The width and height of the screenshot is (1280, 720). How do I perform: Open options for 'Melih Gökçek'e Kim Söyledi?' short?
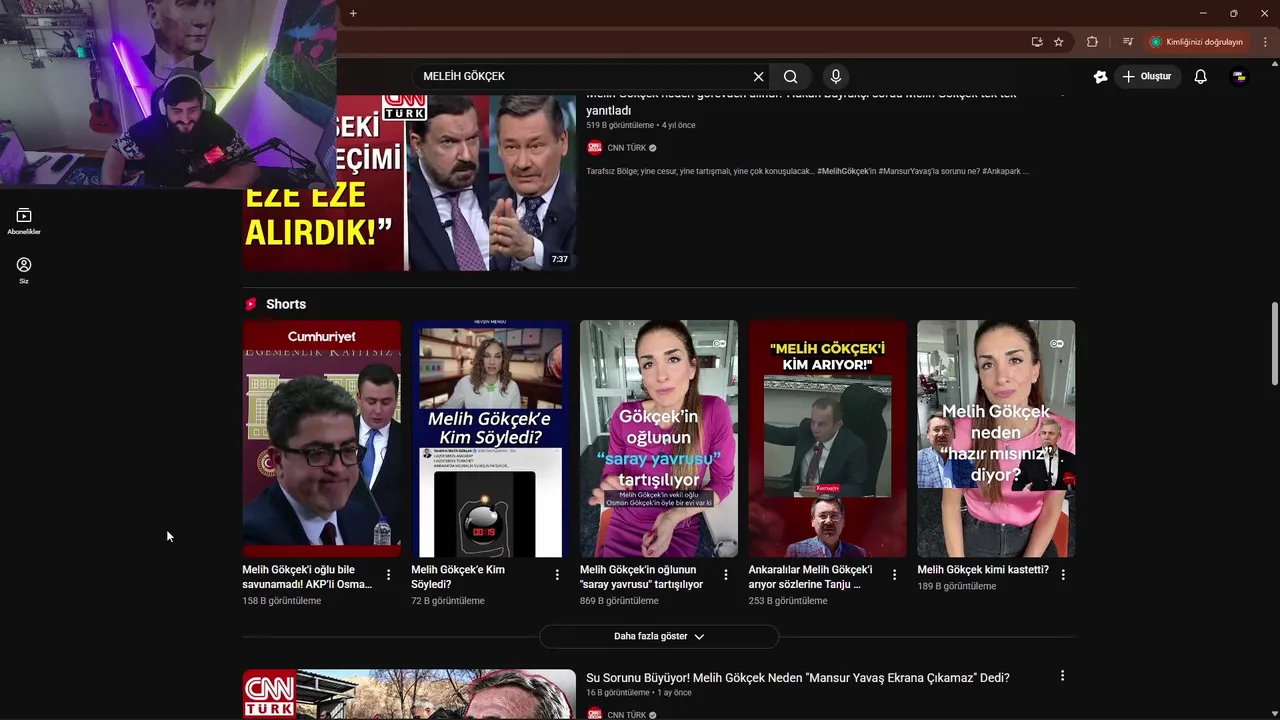(557, 575)
